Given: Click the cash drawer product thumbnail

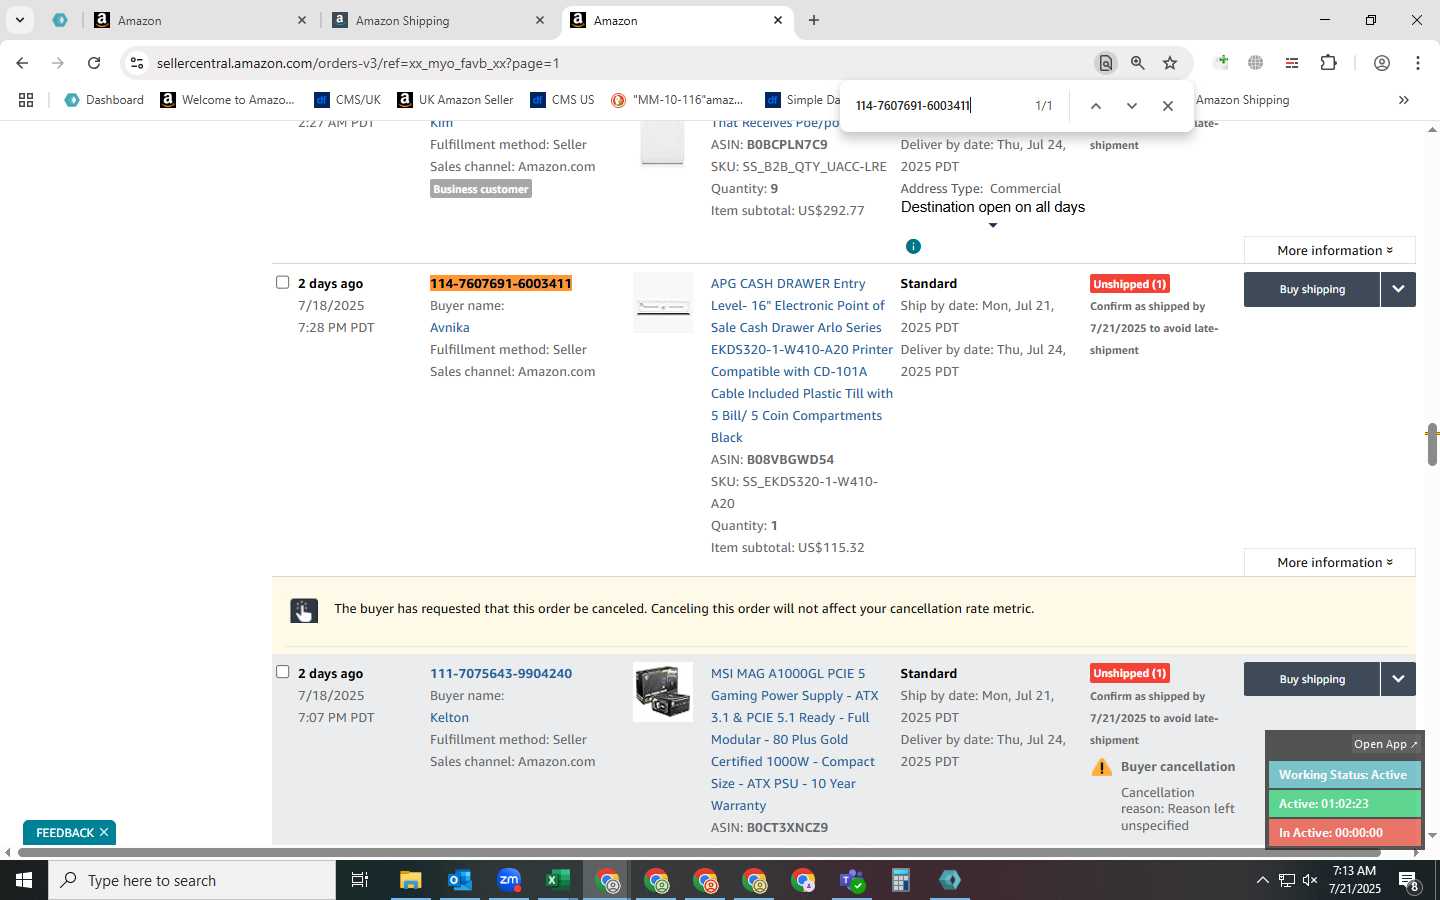Looking at the screenshot, I should tap(663, 305).
